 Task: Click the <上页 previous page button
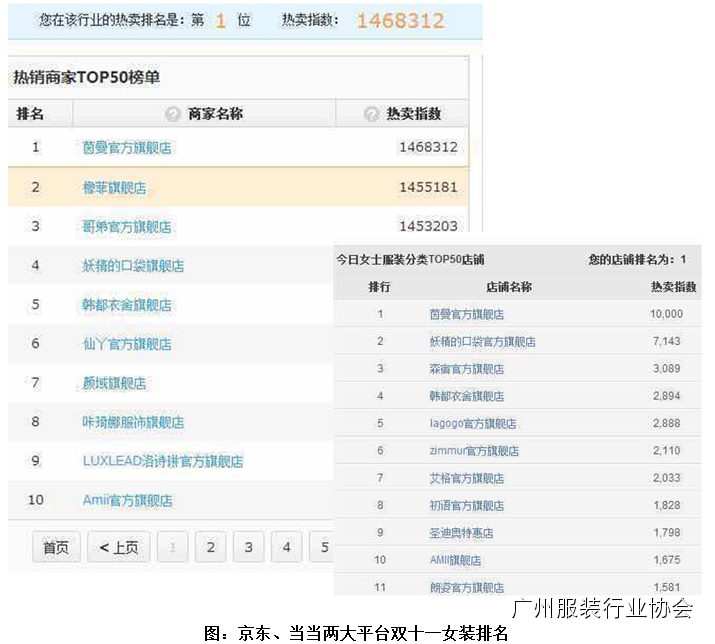(x=119, y=547)
